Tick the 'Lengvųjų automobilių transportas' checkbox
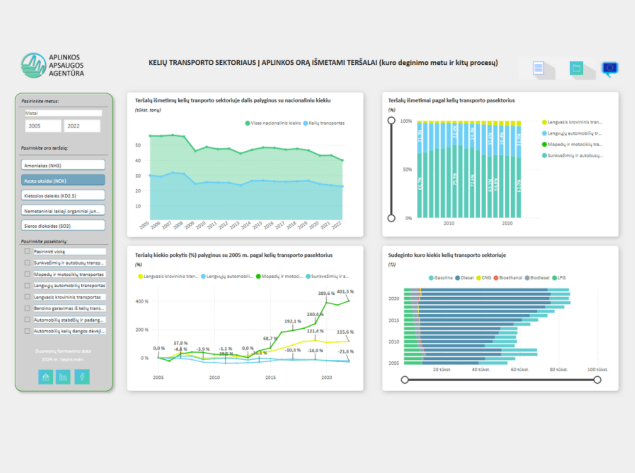The width and height of the screenshot is (635, 473). click(27, 286)
